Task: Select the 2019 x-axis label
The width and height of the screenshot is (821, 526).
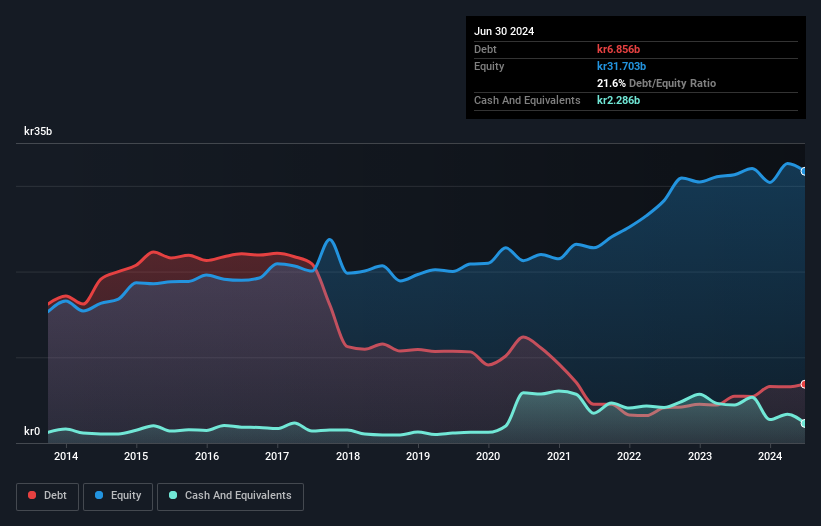Action: 418,456
